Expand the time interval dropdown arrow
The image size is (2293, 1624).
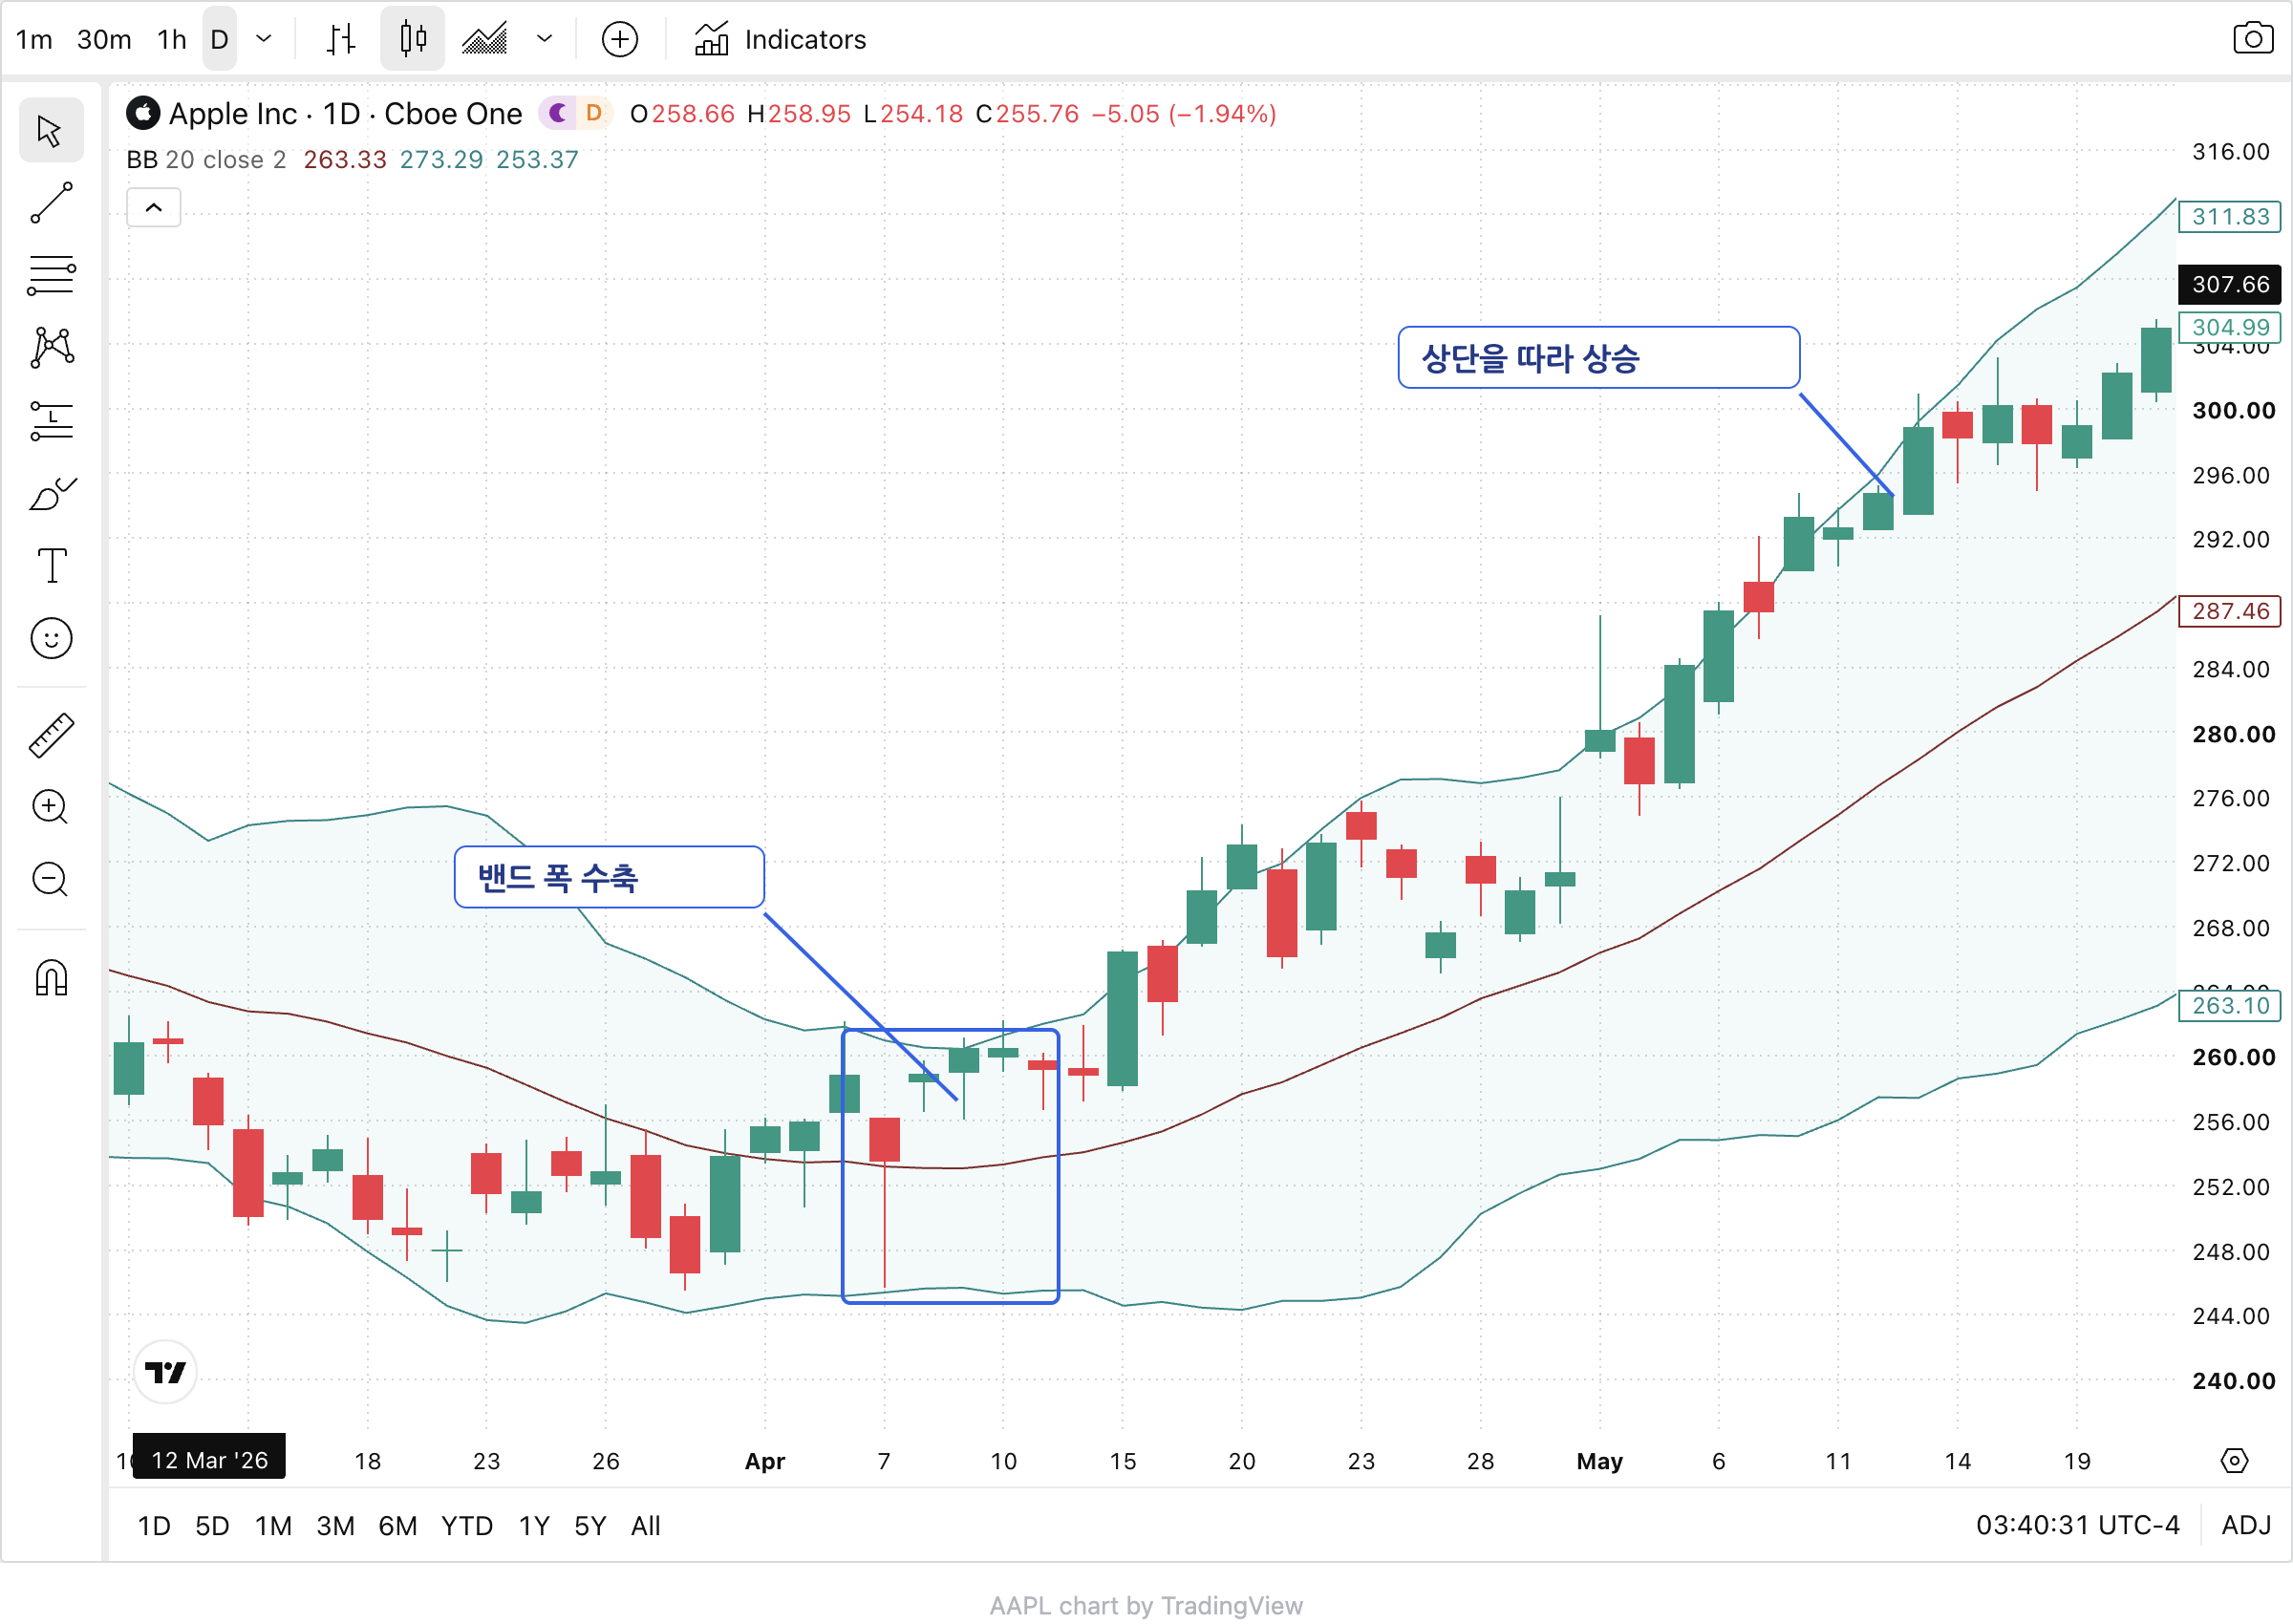click(264, 39)
